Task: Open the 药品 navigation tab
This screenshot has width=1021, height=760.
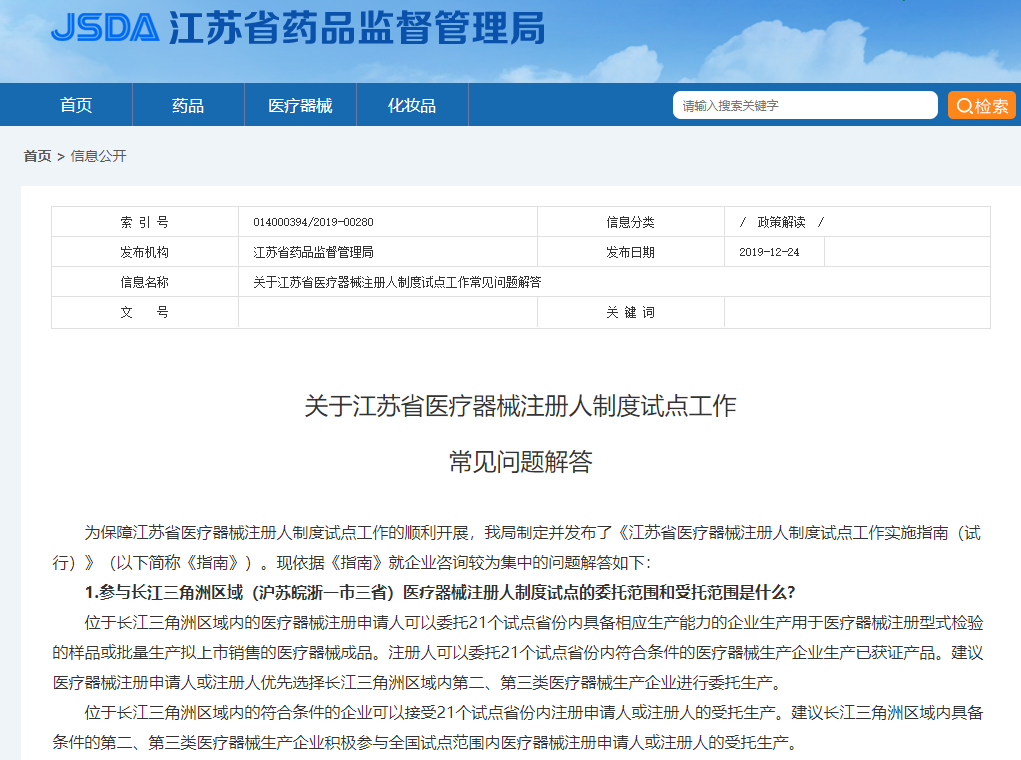Action: coord(188,106)
